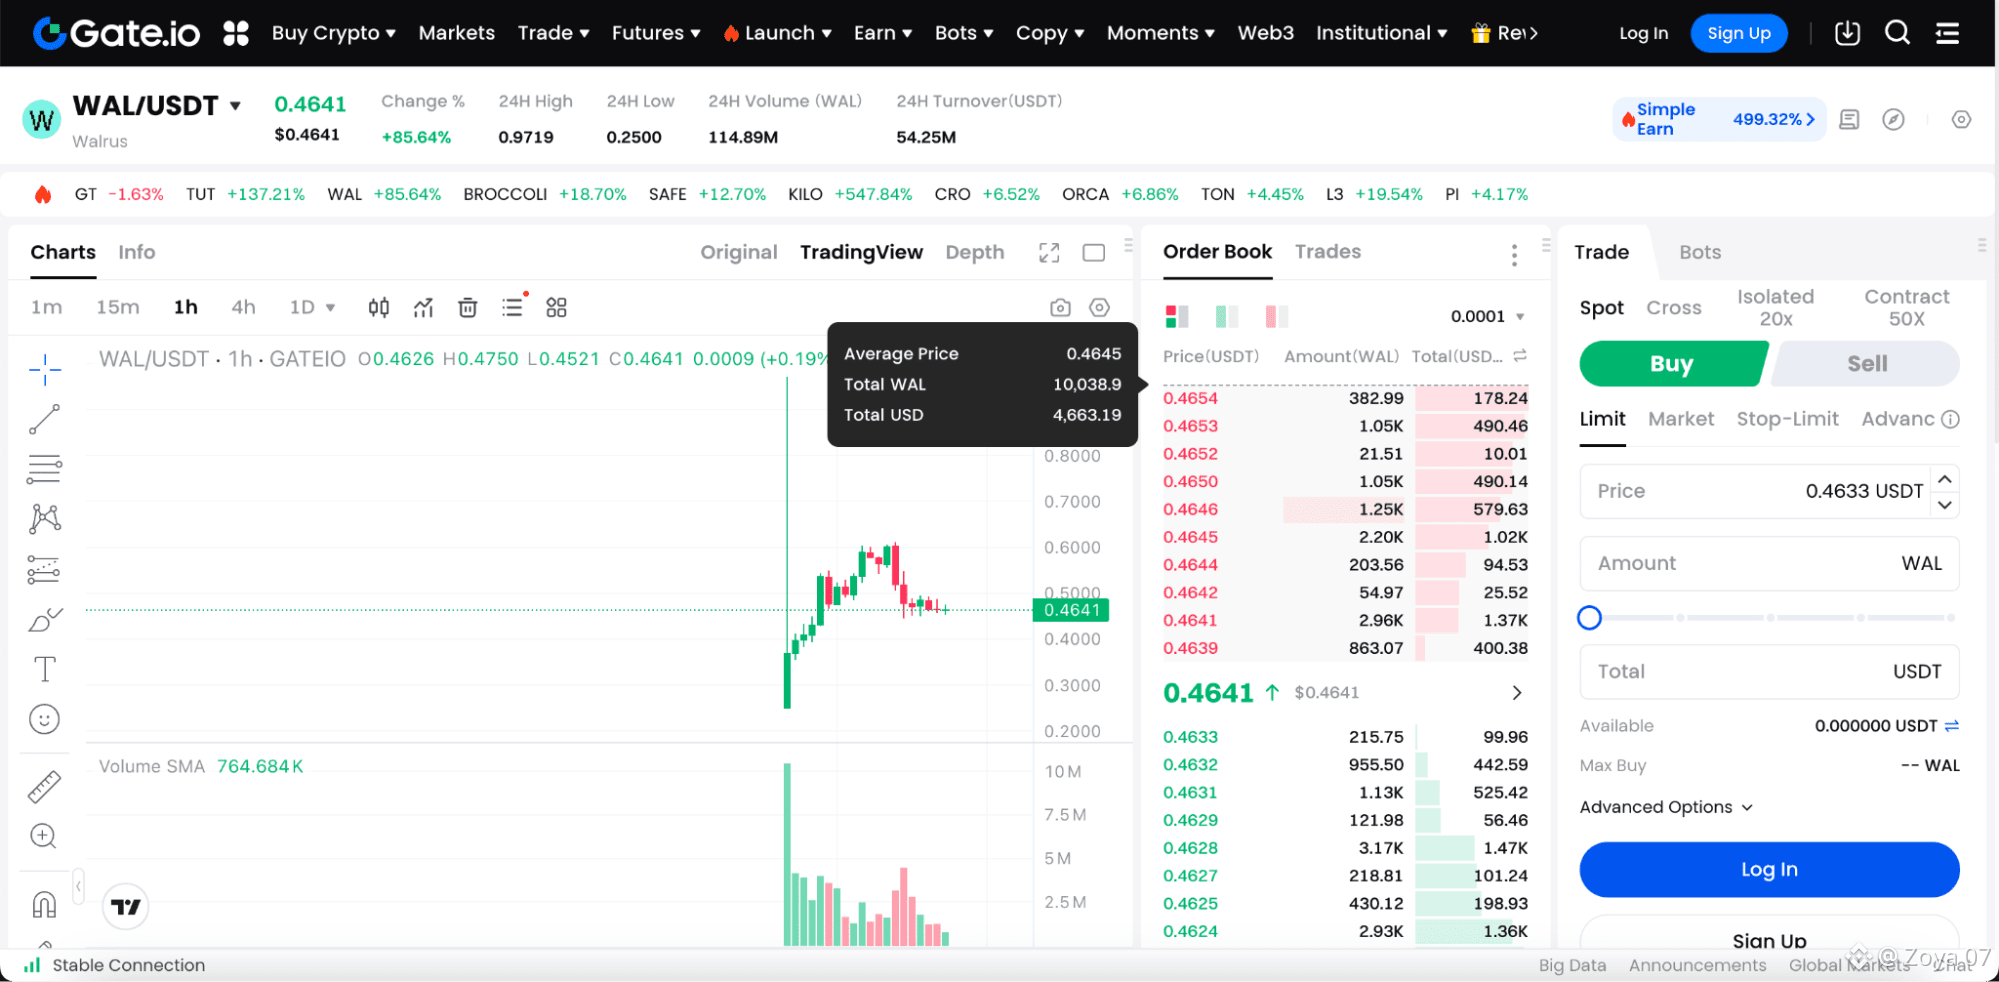The height and width of the screenshot is (982, 1999).
Task: Open the search magnifier in header
Action: tap(1897, 33)
